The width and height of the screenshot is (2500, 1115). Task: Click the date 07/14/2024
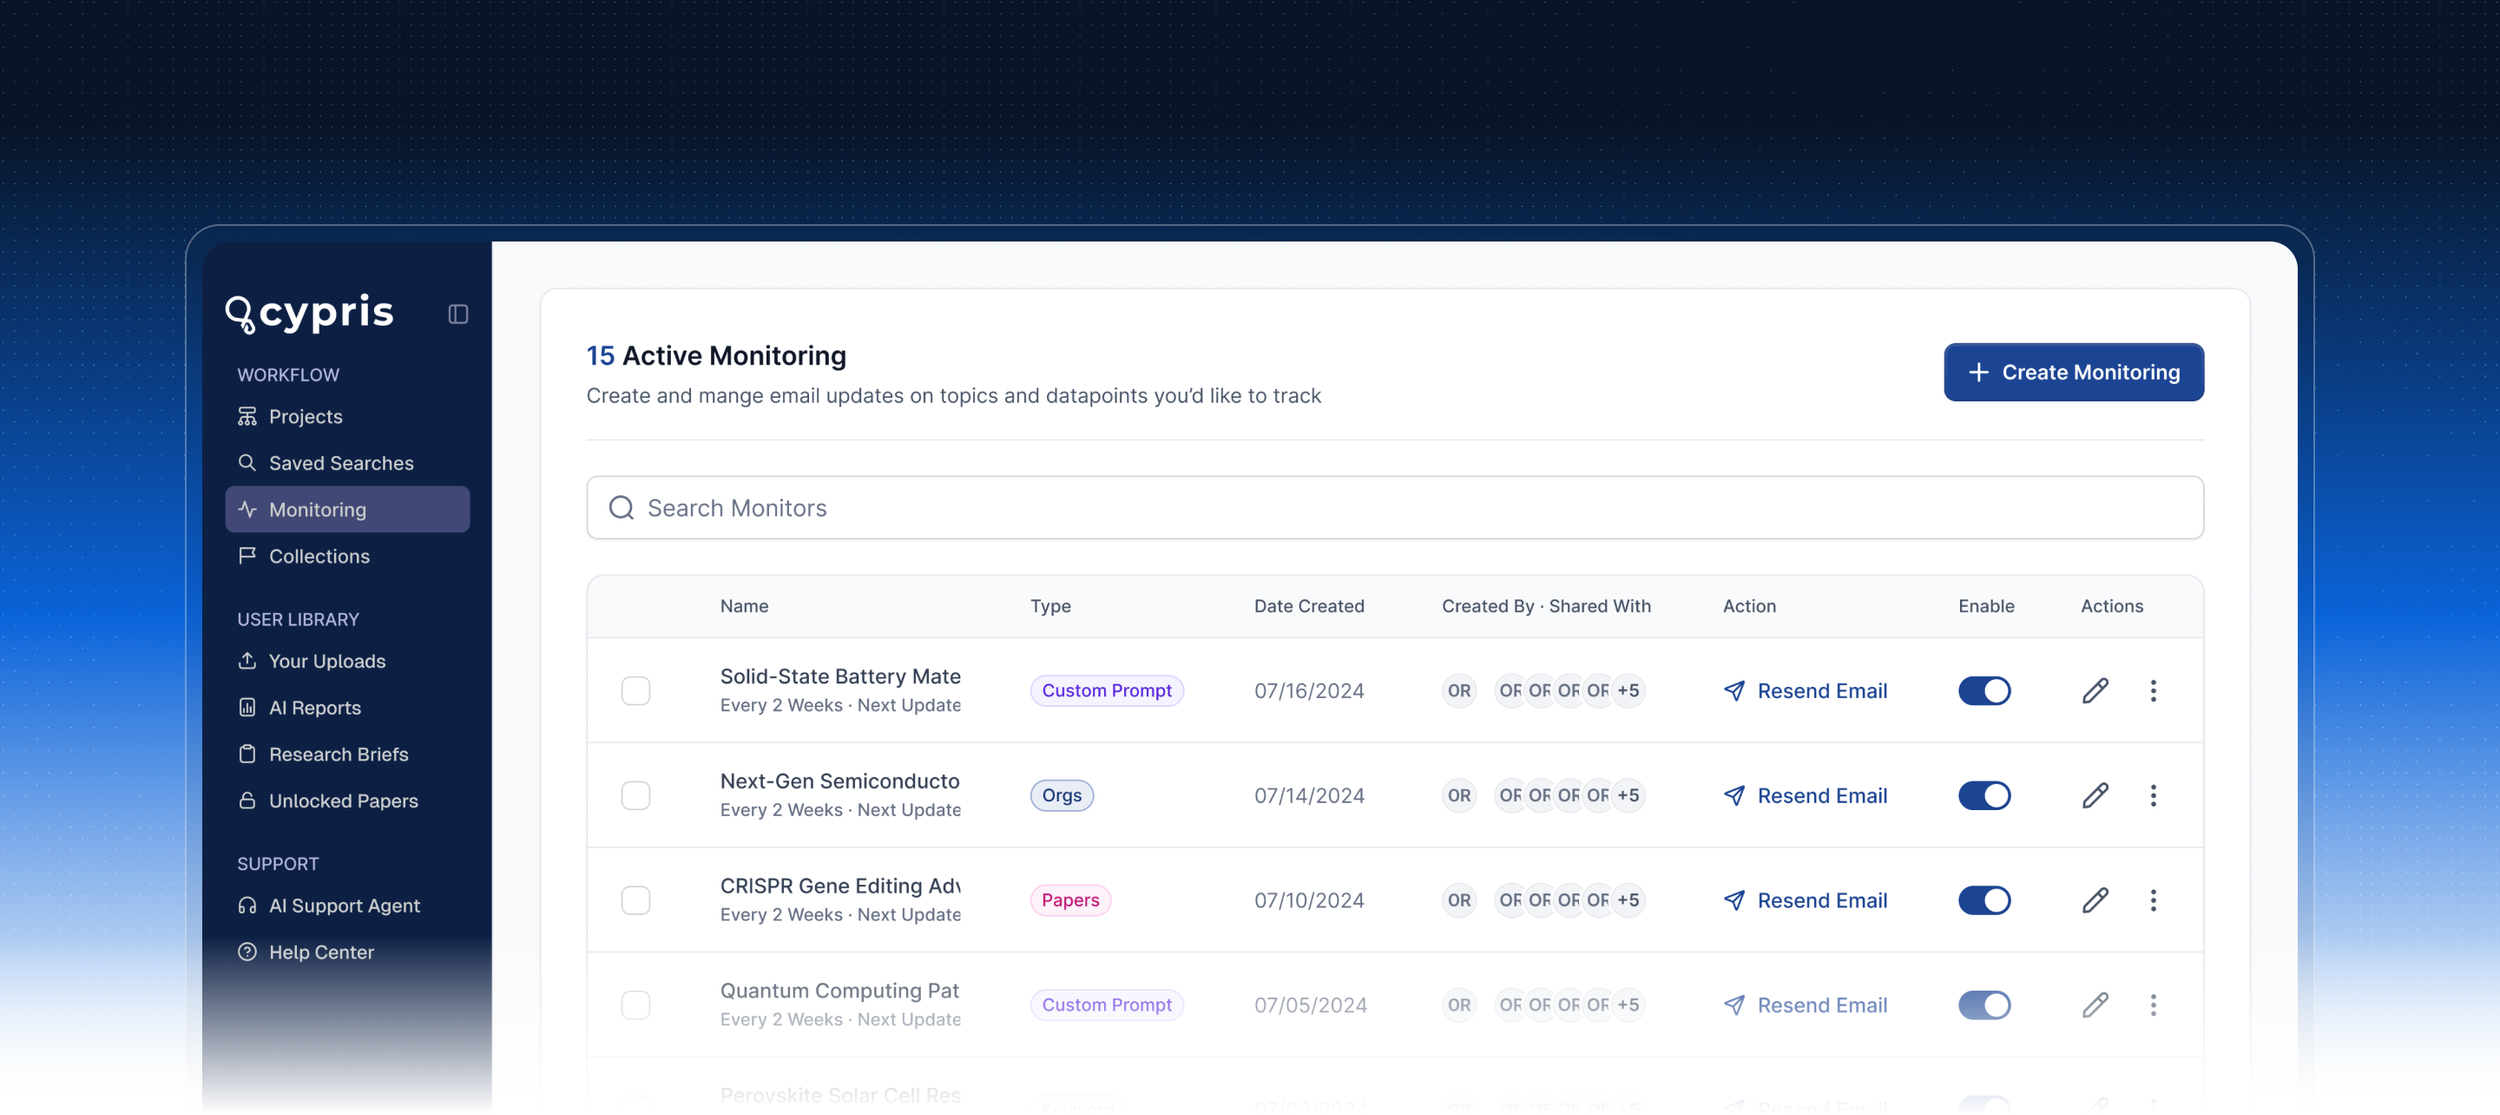pos(1309,795)
